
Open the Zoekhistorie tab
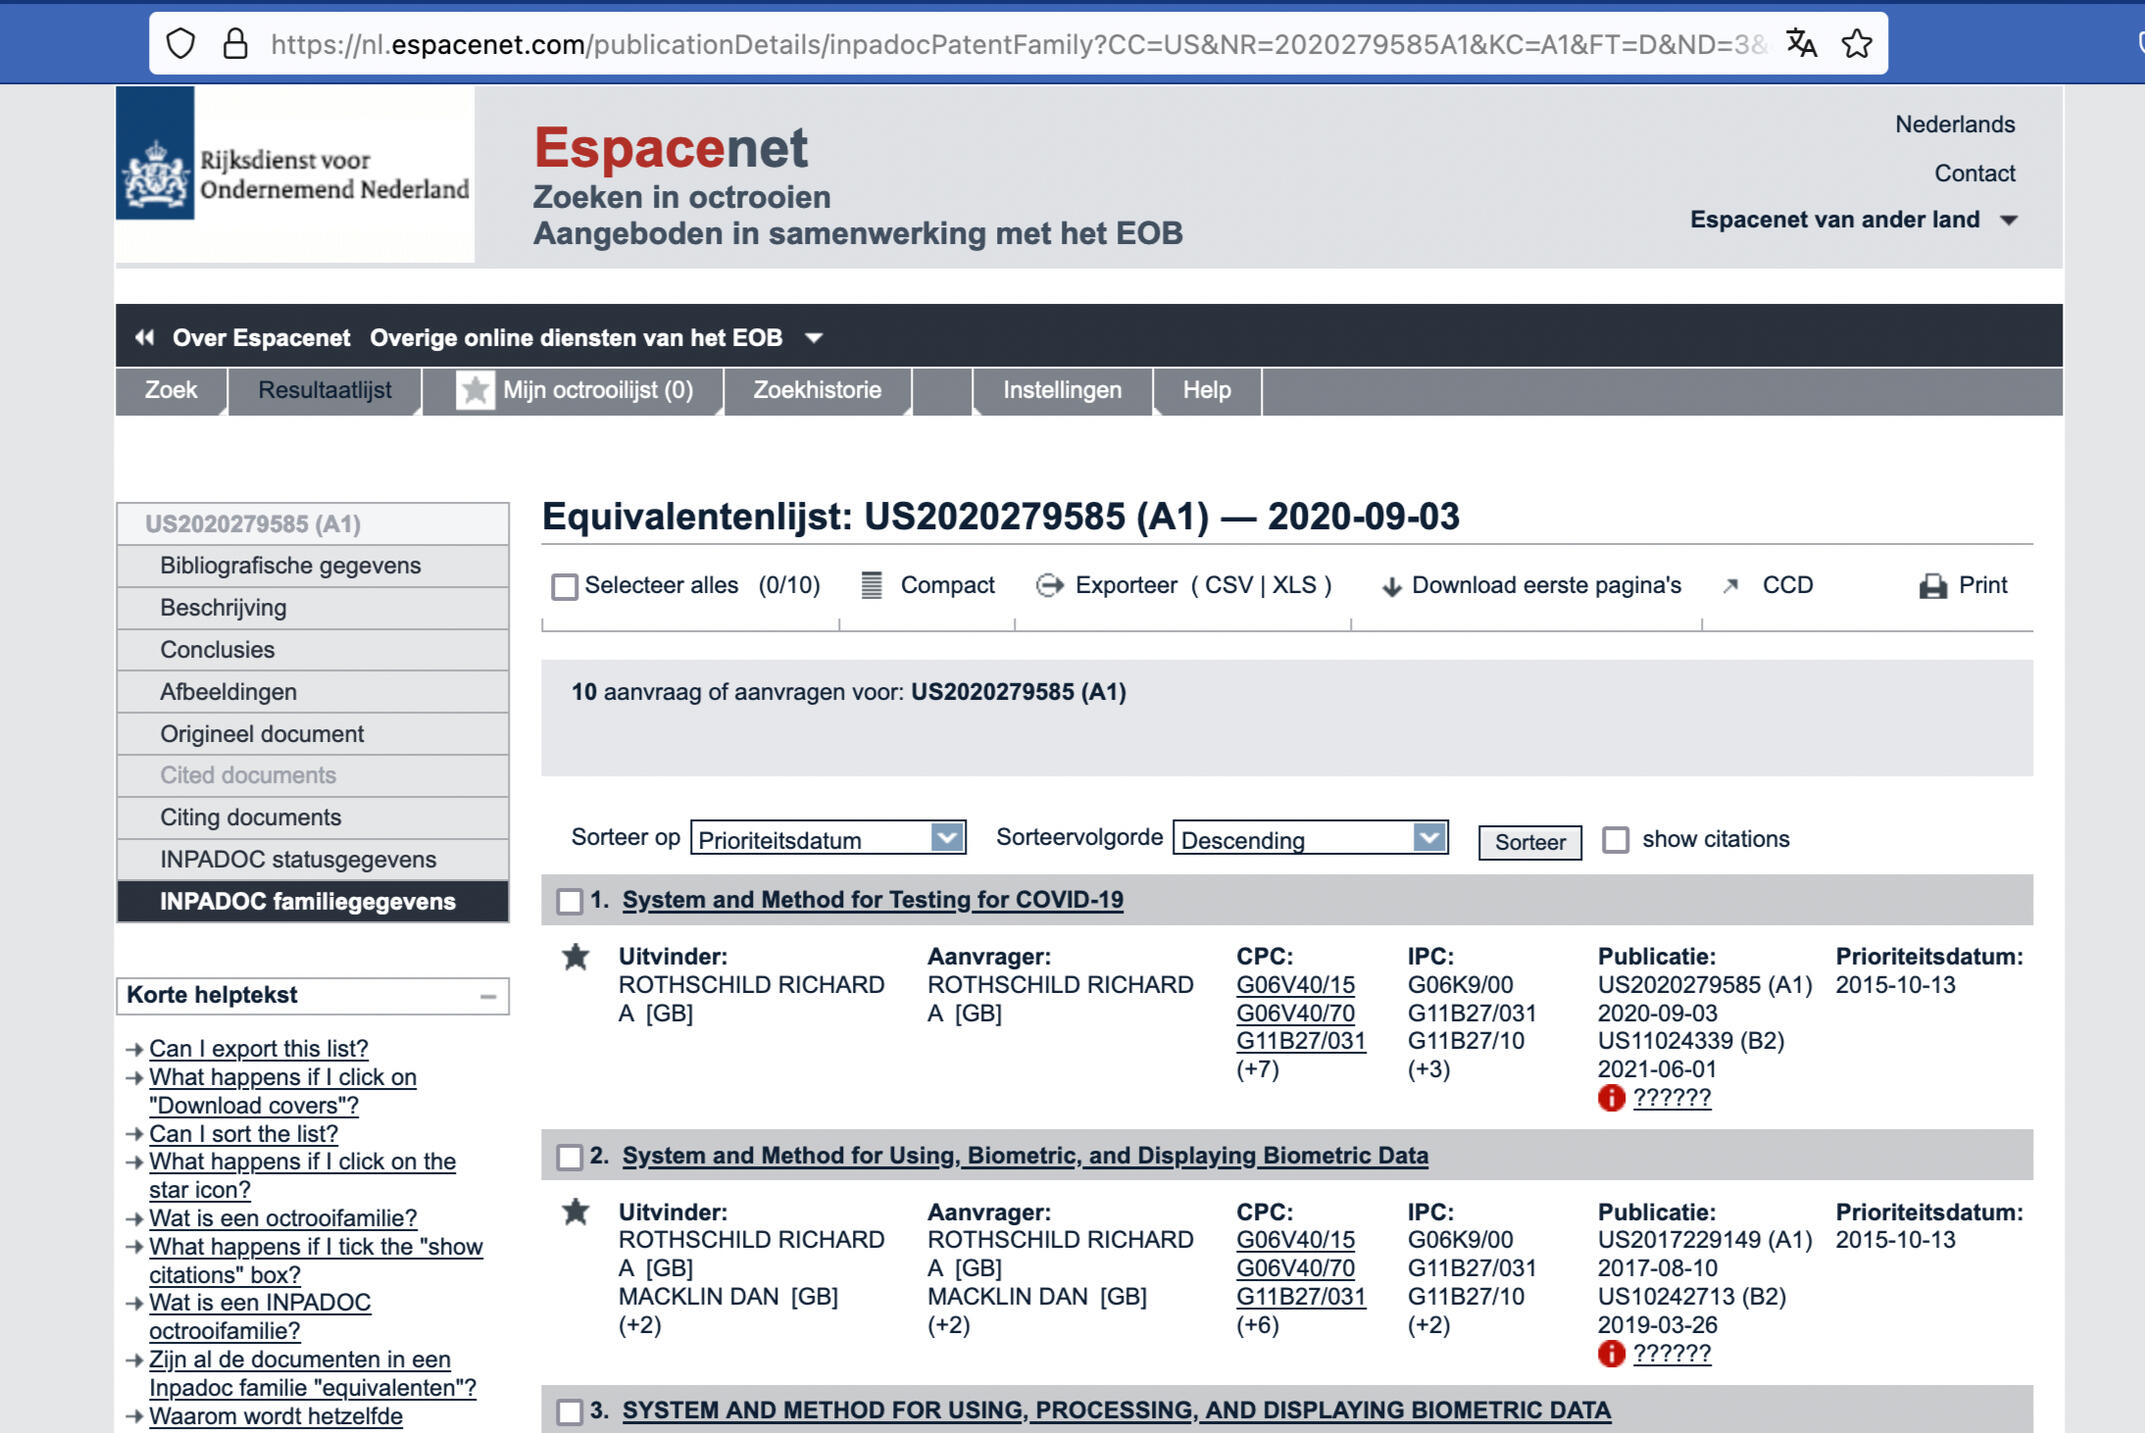pos(816,391)
